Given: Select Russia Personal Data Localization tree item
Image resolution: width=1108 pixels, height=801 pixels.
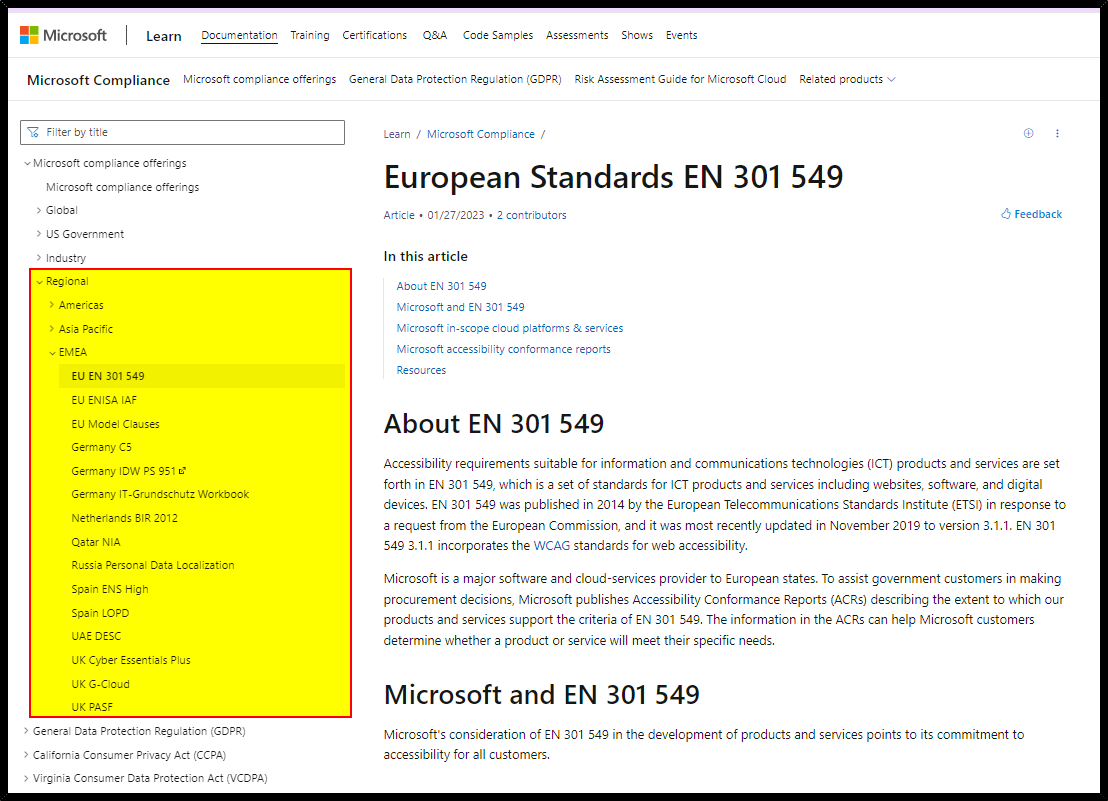Looking at the screenshot, I should tap(153, 565).
